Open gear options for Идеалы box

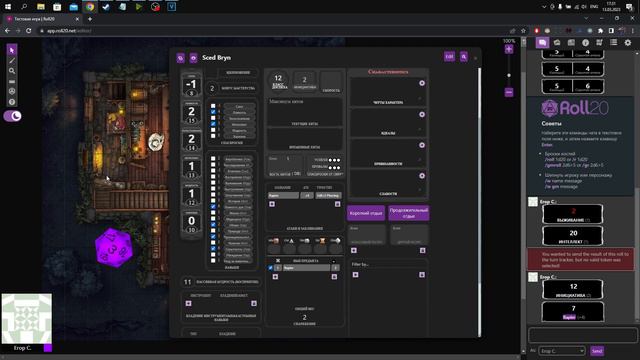coord(422,114)
